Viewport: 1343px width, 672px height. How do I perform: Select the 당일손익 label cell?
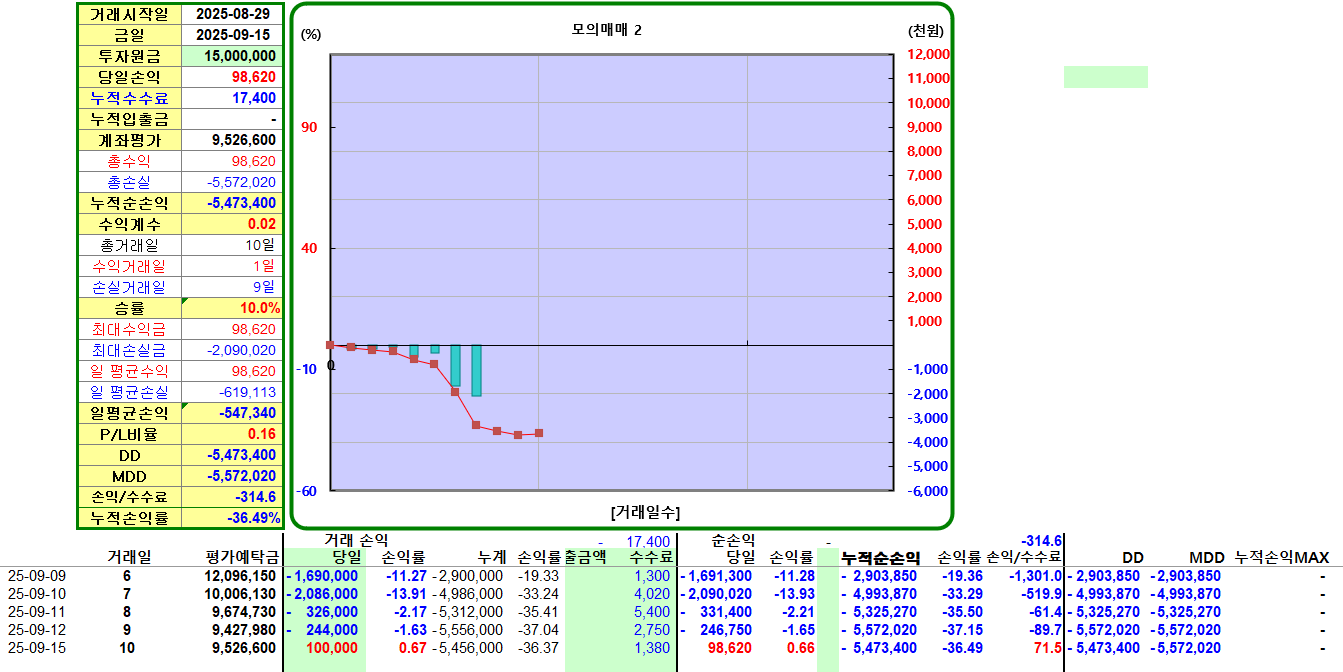point(130,77)
